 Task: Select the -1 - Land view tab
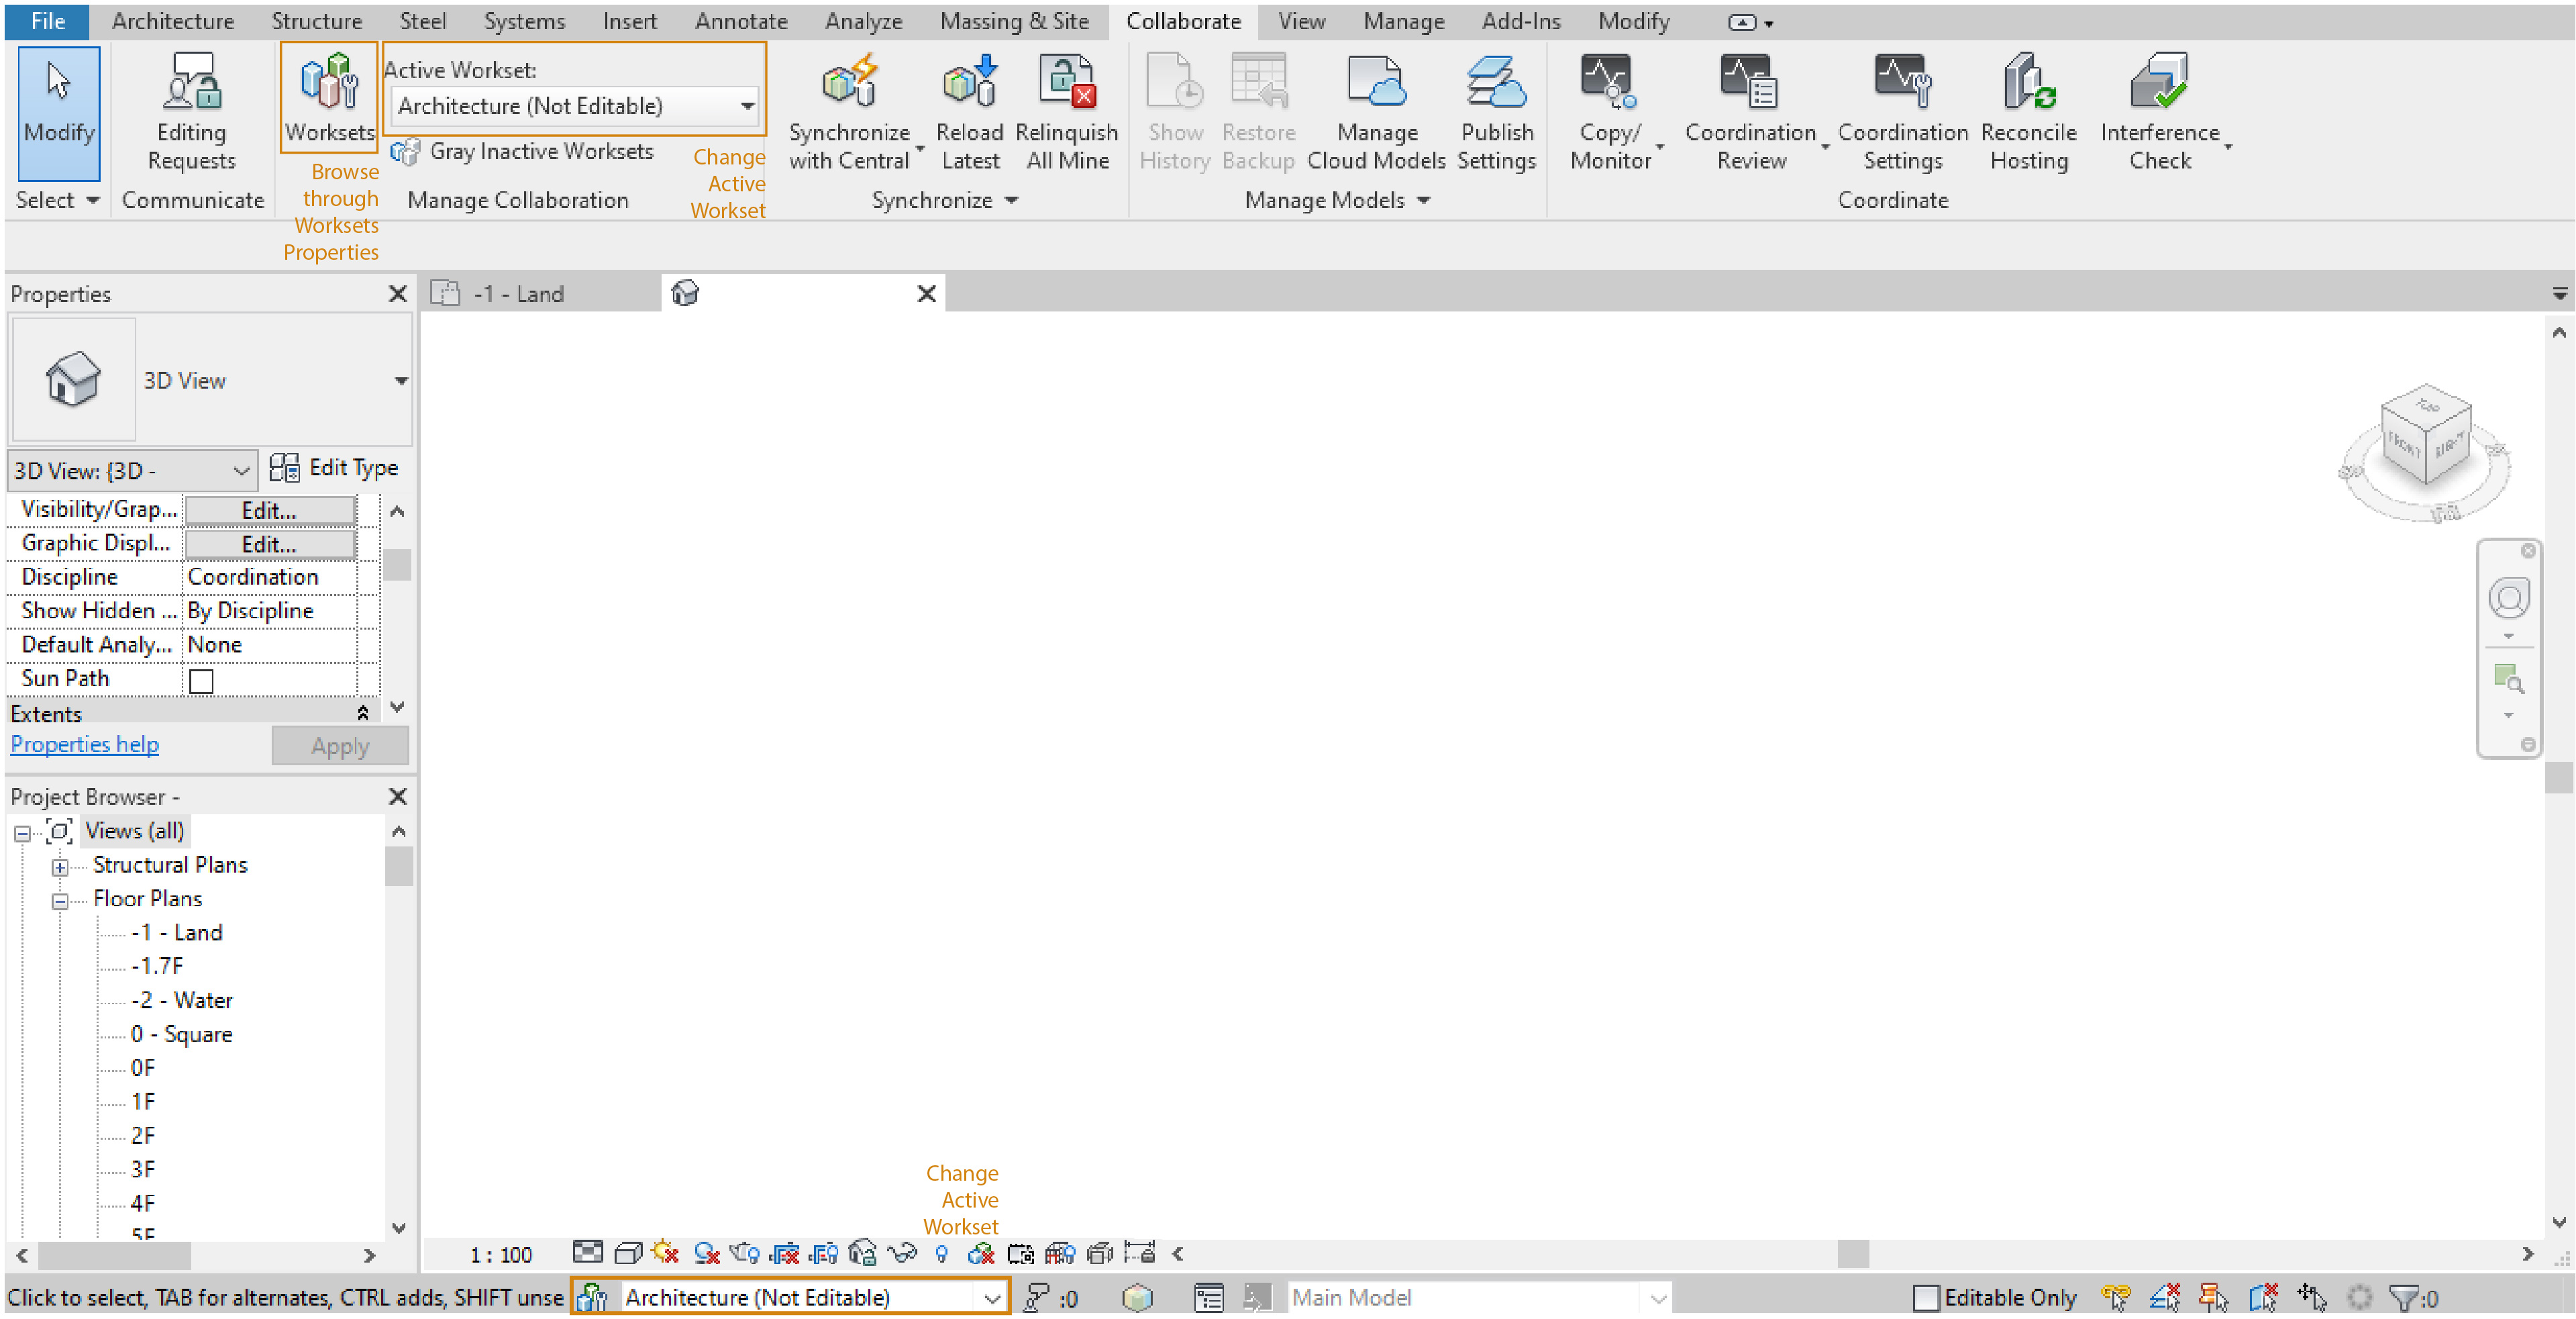(519, 293)
